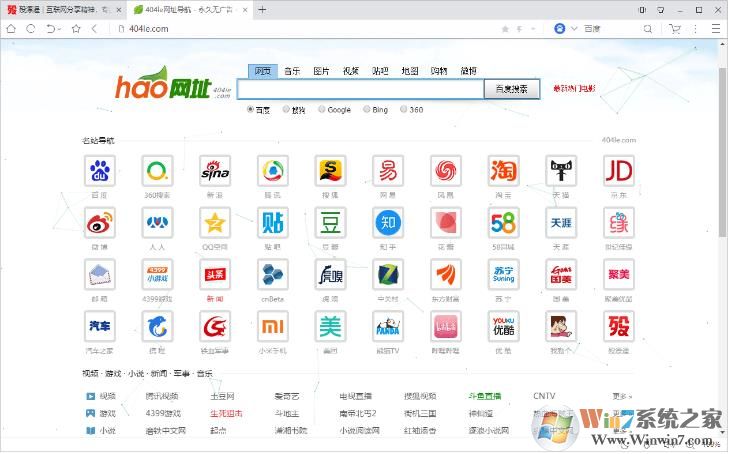Select the 360 search engine radio
The width and height of the screenshot is (729, 454).
point(403,109)
